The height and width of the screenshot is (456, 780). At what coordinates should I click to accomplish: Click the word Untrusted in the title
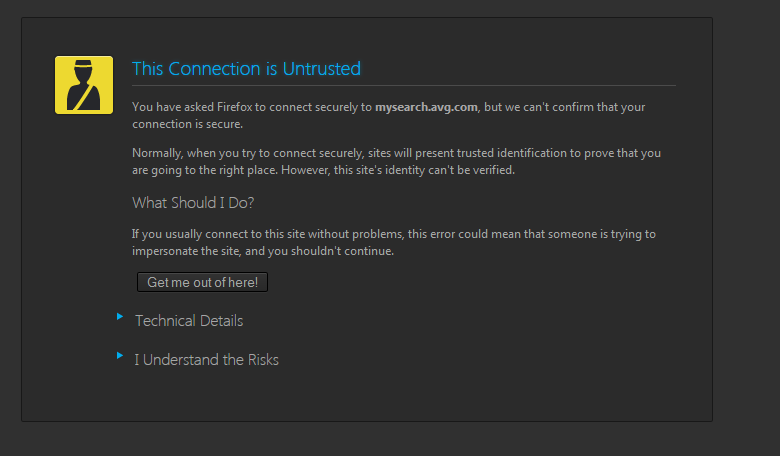click(321, 69)
